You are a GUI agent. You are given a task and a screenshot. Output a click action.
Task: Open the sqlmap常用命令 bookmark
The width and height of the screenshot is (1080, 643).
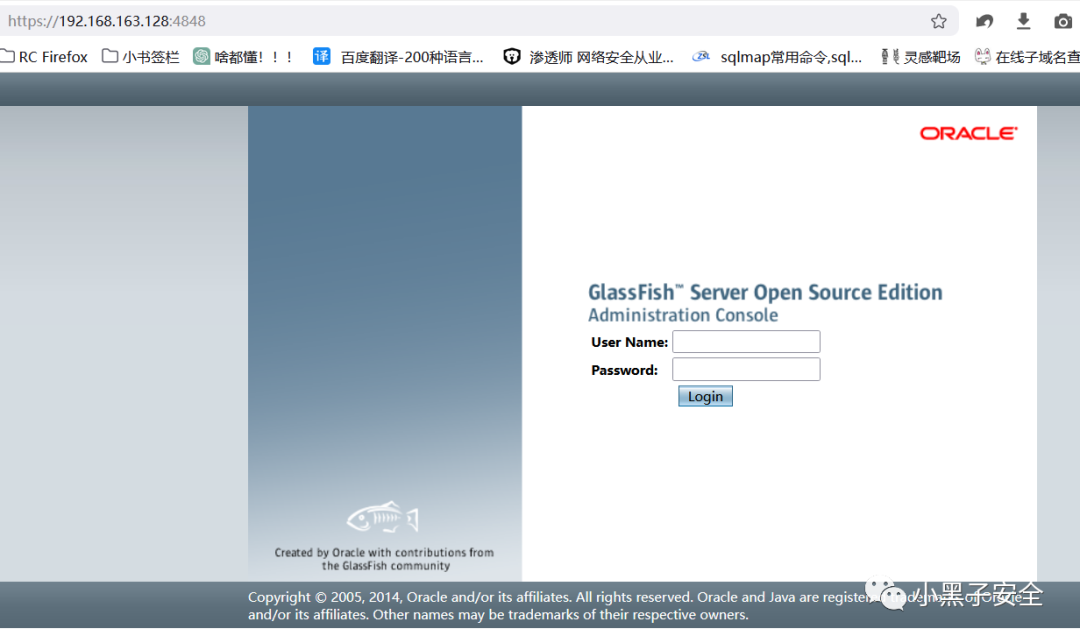777,56
